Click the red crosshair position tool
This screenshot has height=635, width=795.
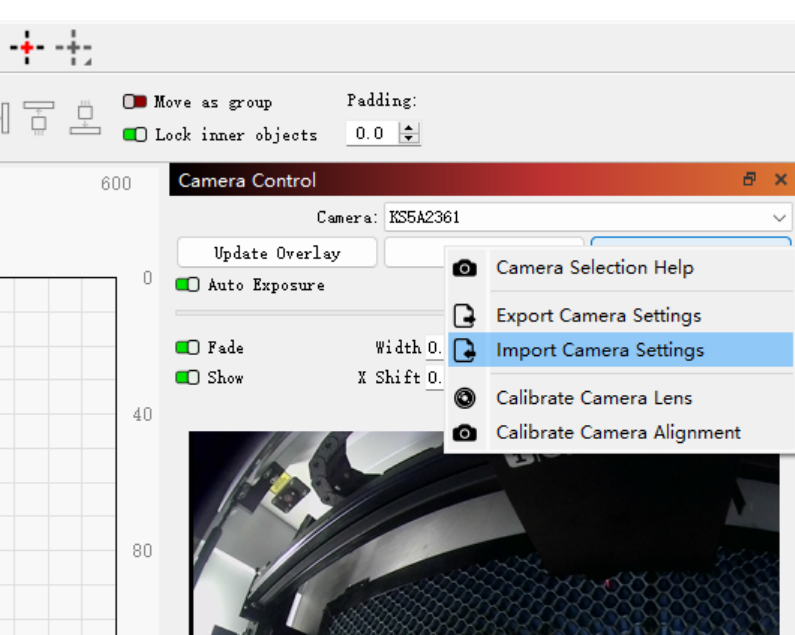pyautogui.click(x=27, y=47)
